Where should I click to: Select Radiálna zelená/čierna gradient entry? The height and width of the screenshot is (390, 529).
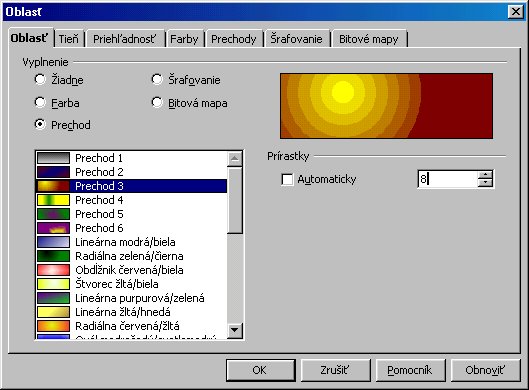click(132, 256)
